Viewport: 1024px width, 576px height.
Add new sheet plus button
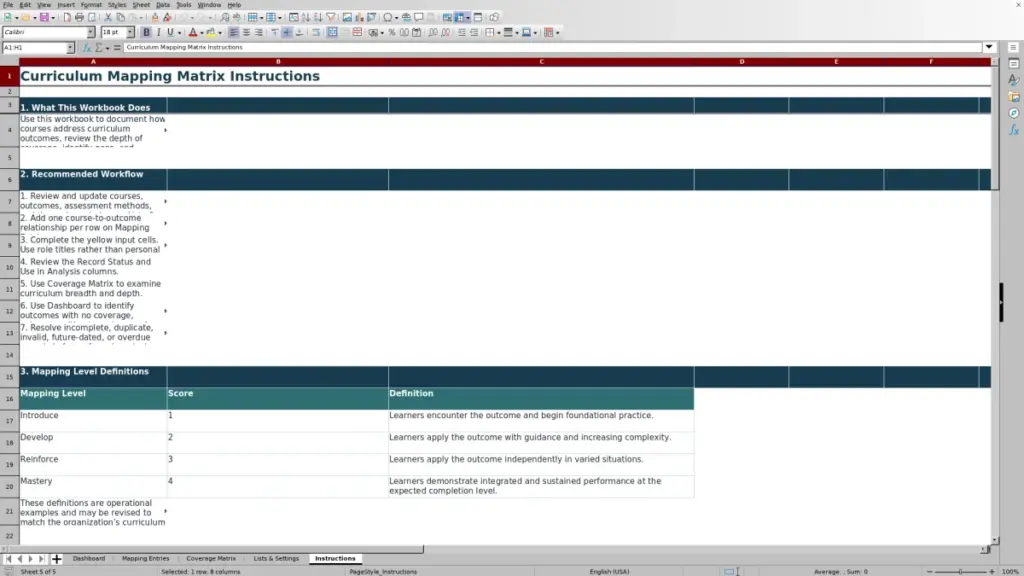56,559
